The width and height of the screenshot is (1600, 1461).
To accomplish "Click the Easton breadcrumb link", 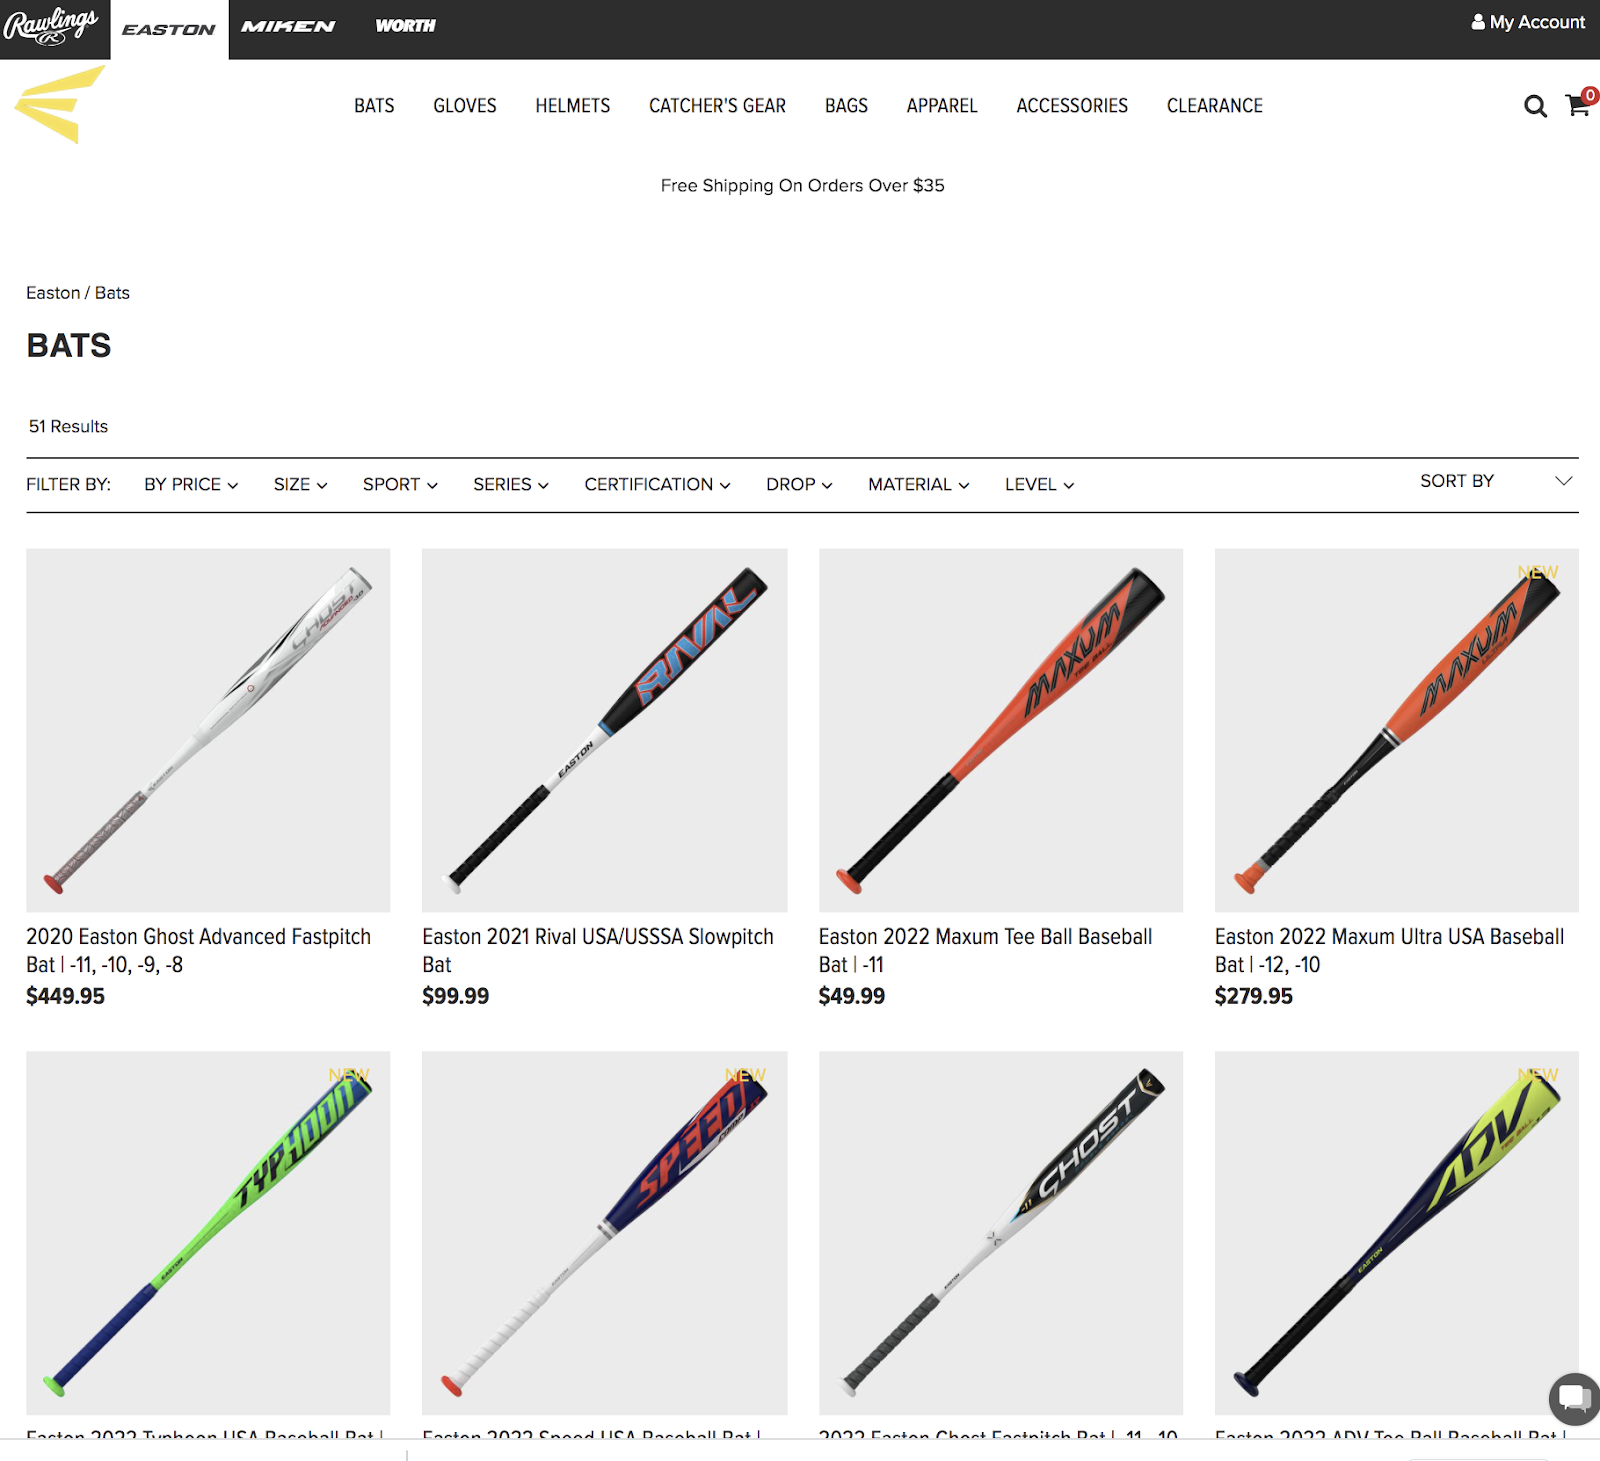I will pyautogui.click(x=53, y=293).
